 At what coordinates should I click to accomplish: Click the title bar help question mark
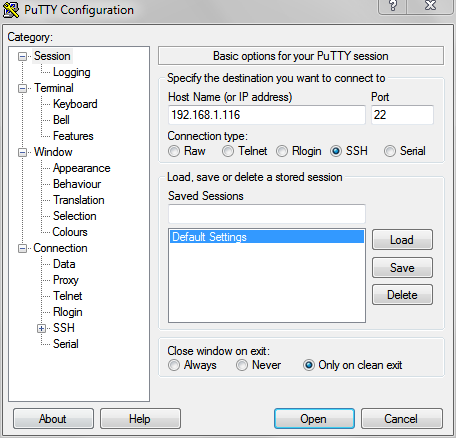pyautogui.click(x=393, y=6)
